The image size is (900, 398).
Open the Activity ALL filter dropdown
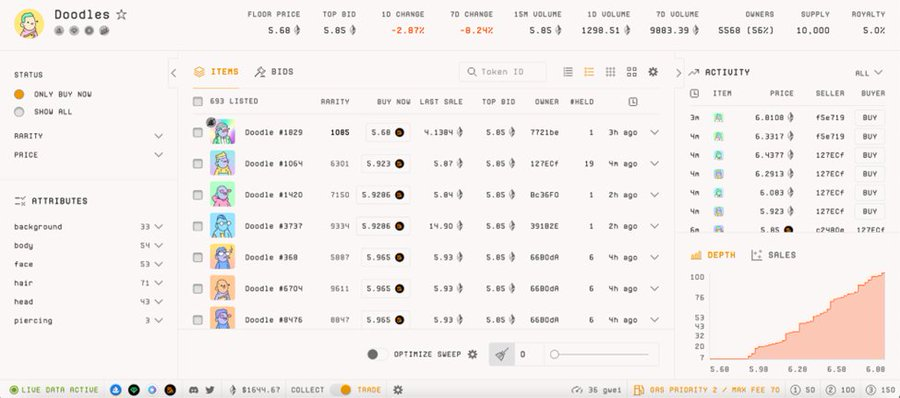tap(868, 73)
